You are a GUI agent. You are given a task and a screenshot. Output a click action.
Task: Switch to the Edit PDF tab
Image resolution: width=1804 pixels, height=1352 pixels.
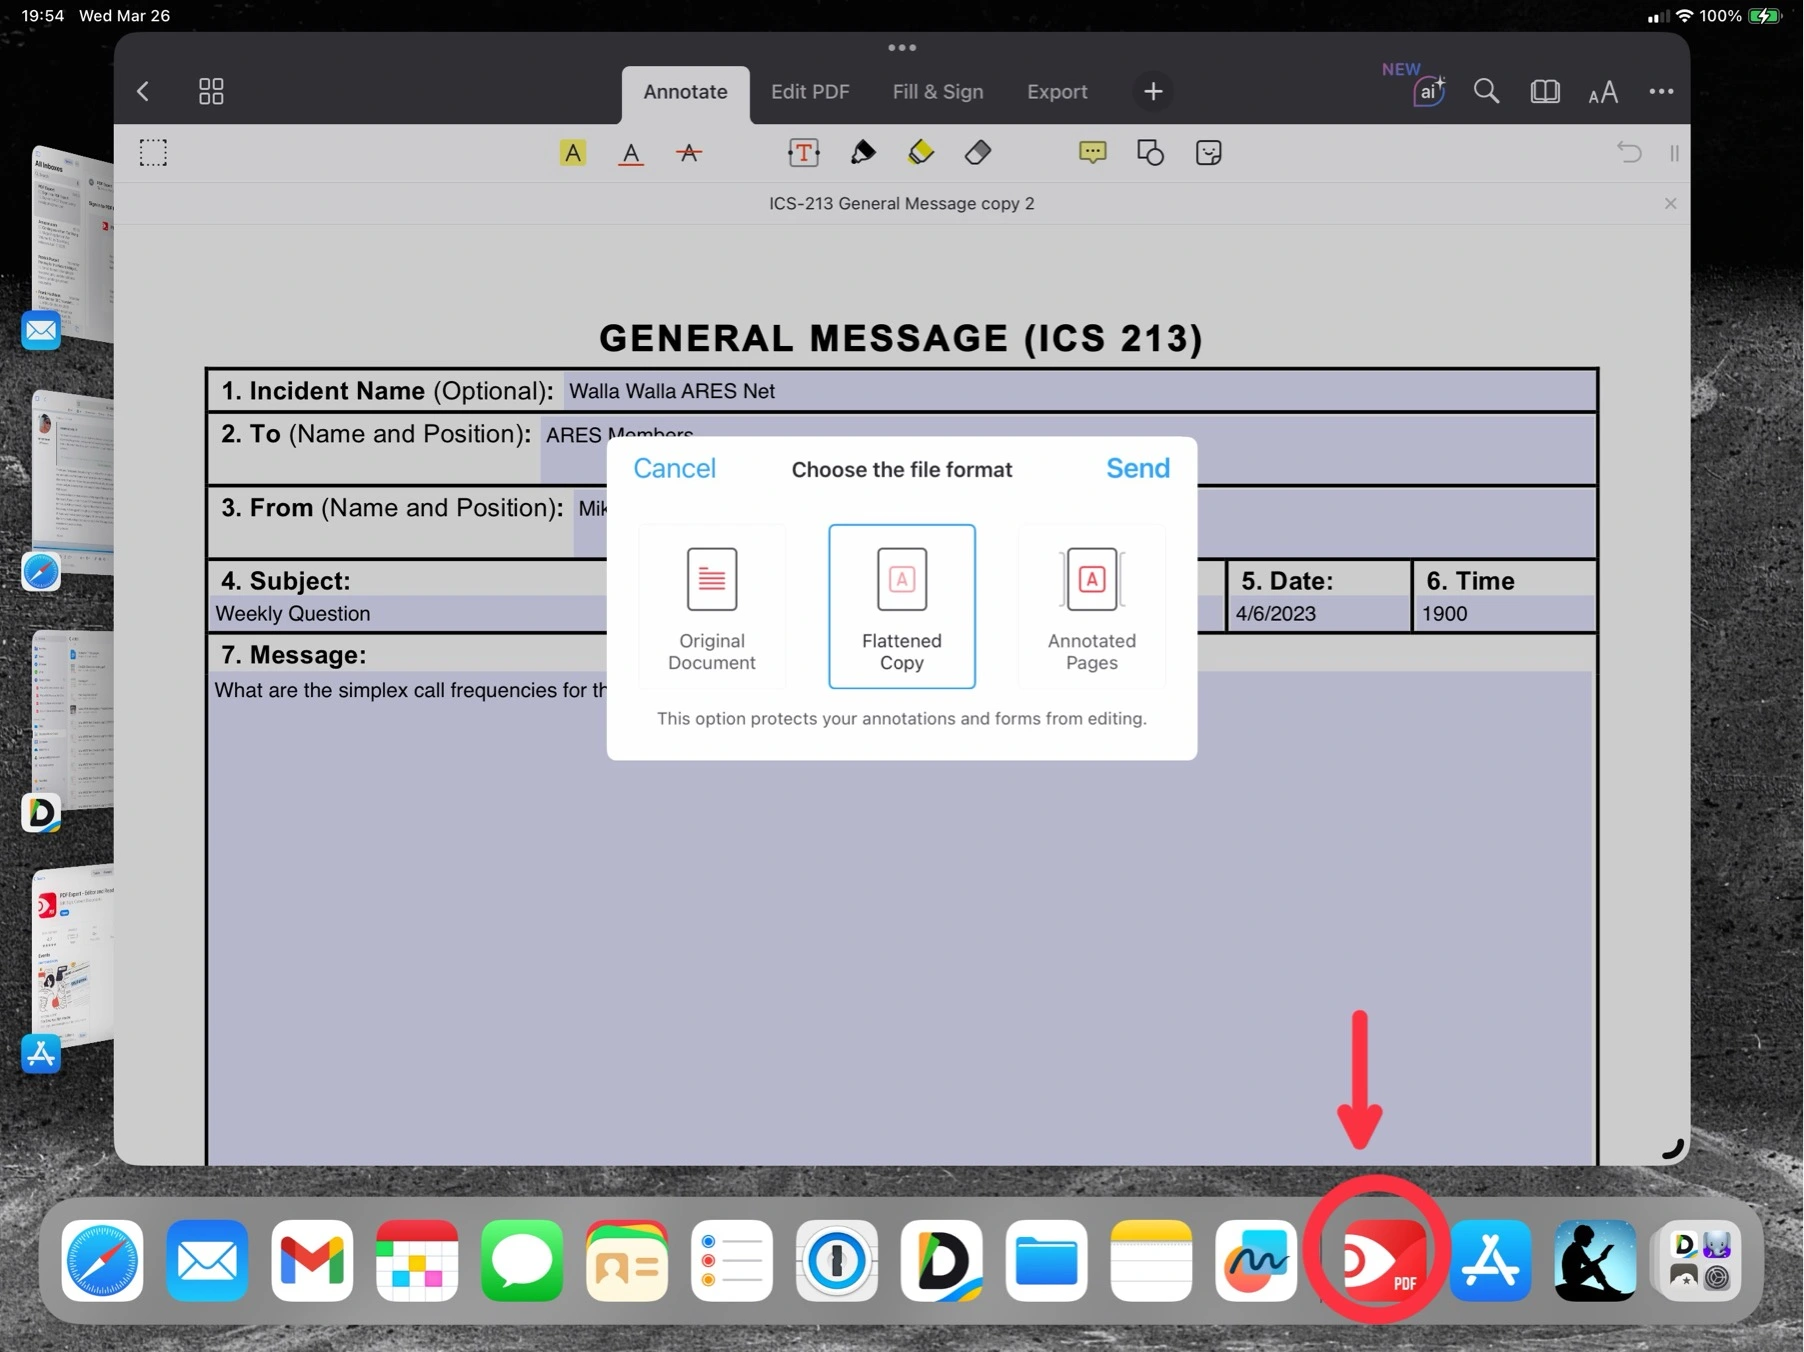810,92
